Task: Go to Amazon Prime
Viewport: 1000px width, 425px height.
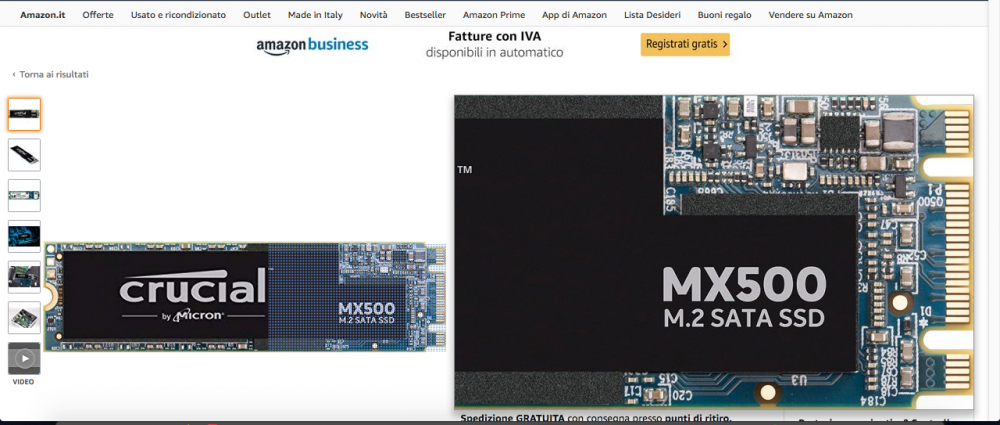Action: (494, 15)
